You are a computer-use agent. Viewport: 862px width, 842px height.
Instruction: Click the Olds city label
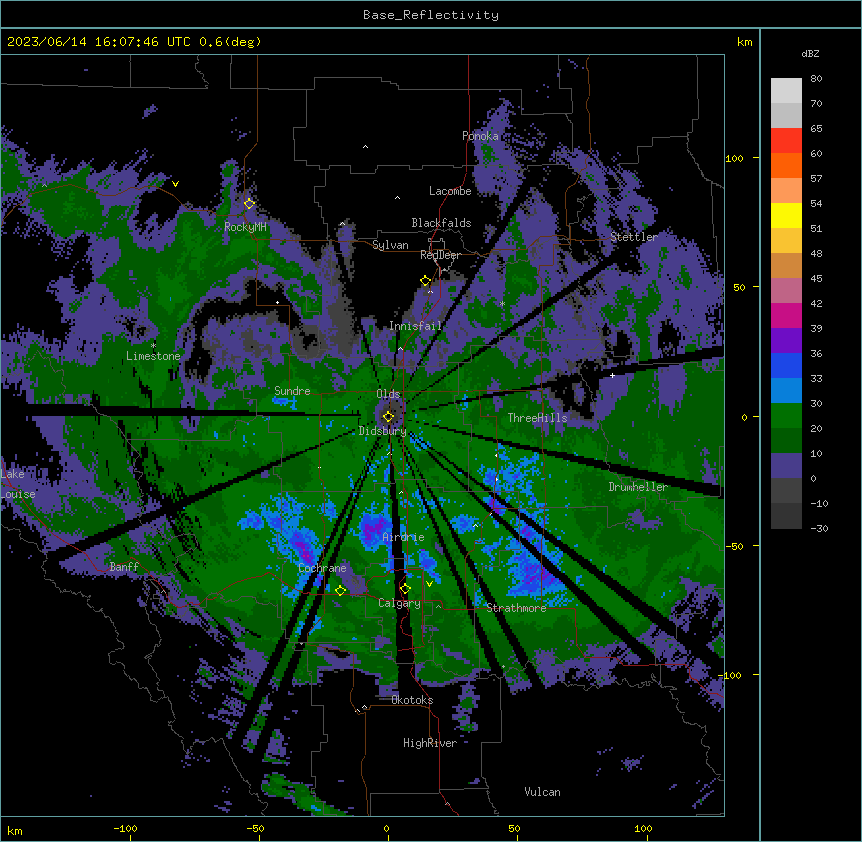tap(388, 394)
